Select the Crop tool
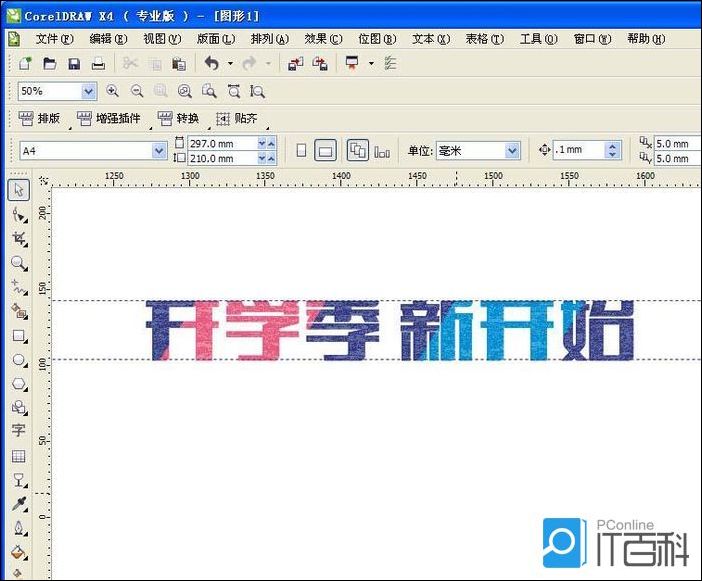Screen dimensions: 702x581 [18, 239]
